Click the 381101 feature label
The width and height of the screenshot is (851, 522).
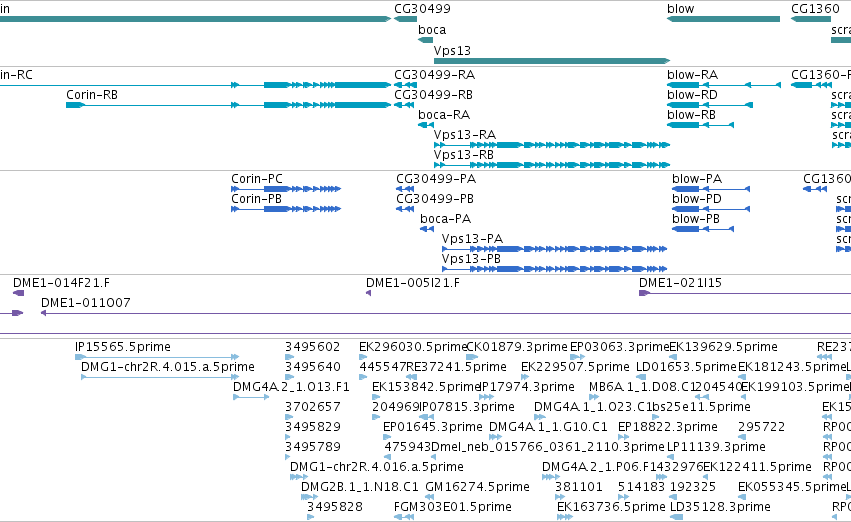(x=579, y=487)
